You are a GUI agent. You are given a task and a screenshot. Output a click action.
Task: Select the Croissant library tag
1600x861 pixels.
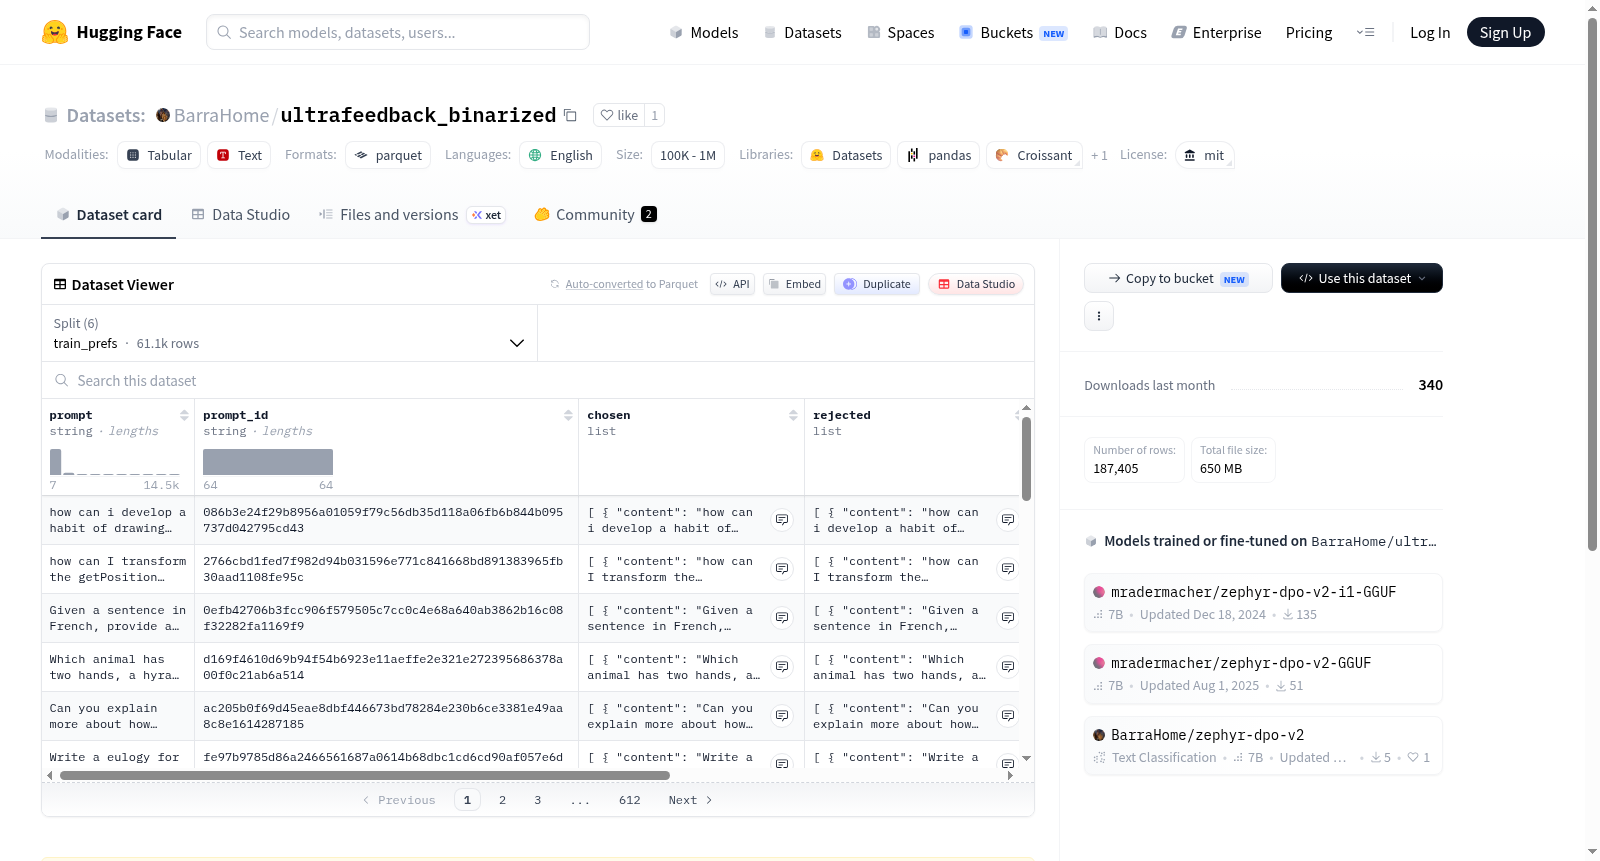(x=1034, y=155)
